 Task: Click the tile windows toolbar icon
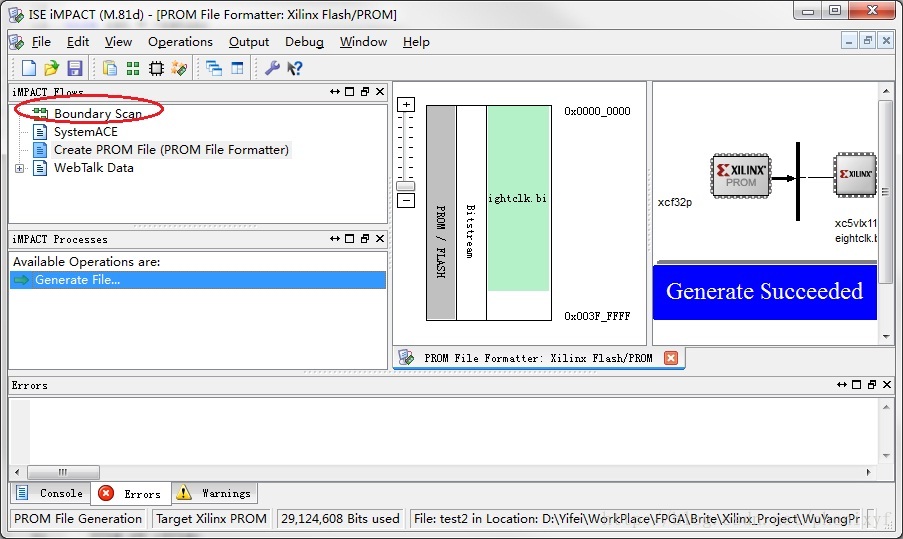click(x=237, y=68)
